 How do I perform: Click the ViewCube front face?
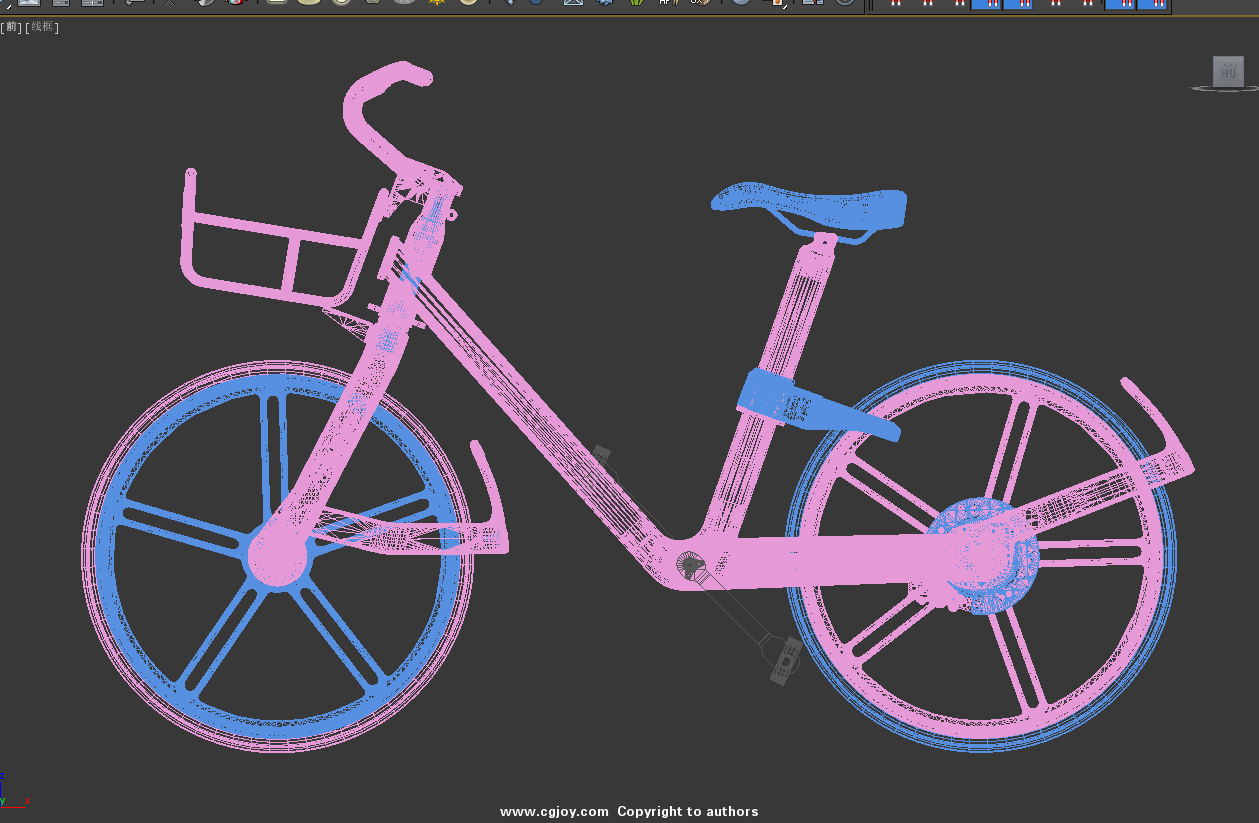click(x=1228, y=71)
